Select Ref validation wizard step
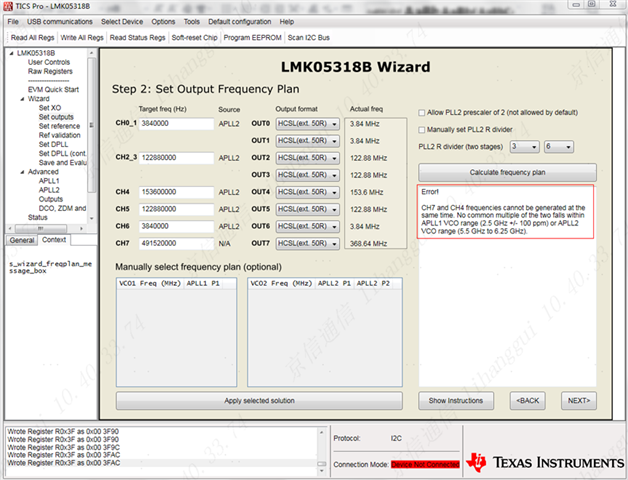Viewport: 628px width, 480px height. 59,135
